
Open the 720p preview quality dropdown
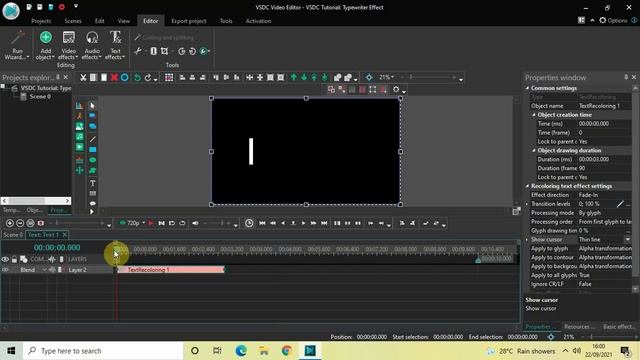pos(143,223)
